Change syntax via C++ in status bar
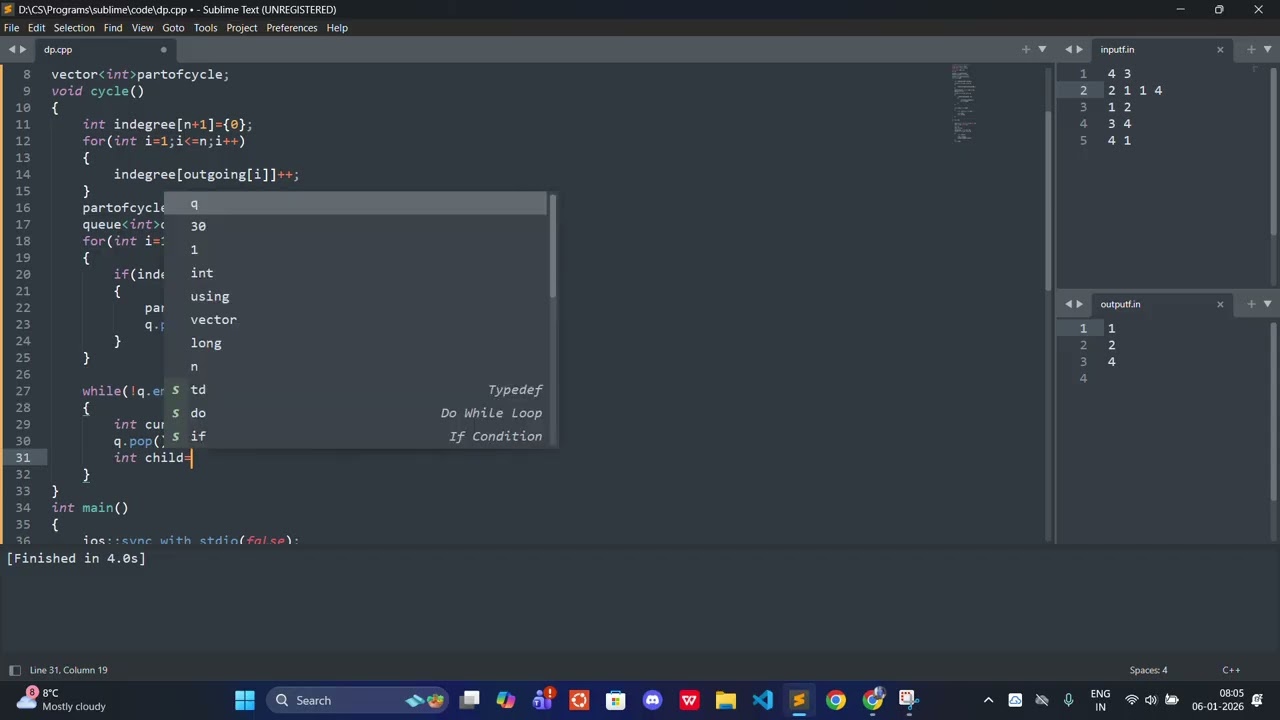Image resolution: width=1280 pixels, height=720 pixels. click(x=1231, y=670)
